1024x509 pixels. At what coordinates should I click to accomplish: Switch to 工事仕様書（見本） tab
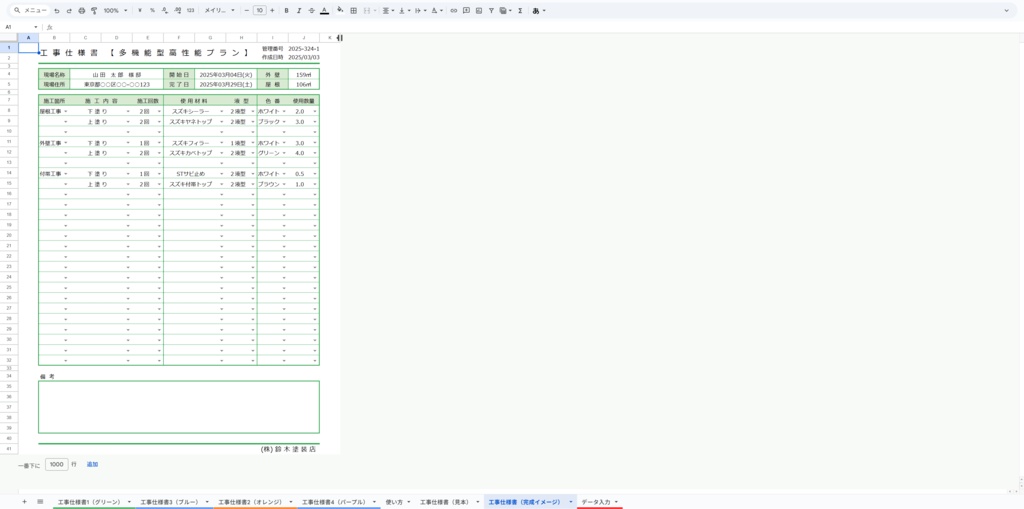(x=444, y=502)
